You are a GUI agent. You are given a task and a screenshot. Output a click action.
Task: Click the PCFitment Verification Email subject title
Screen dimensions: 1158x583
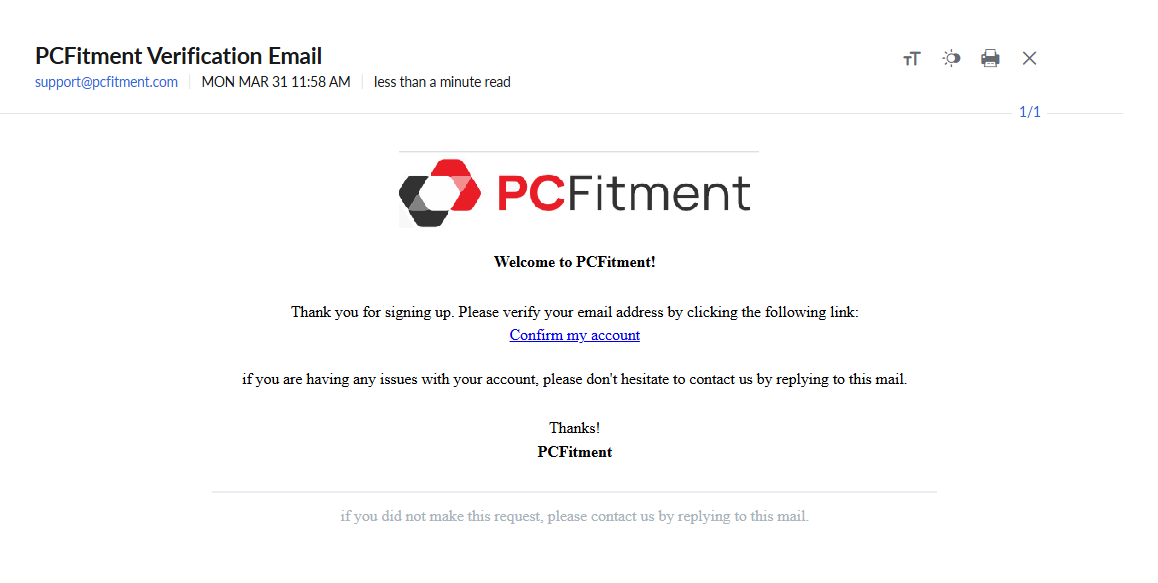click(178, 56)
